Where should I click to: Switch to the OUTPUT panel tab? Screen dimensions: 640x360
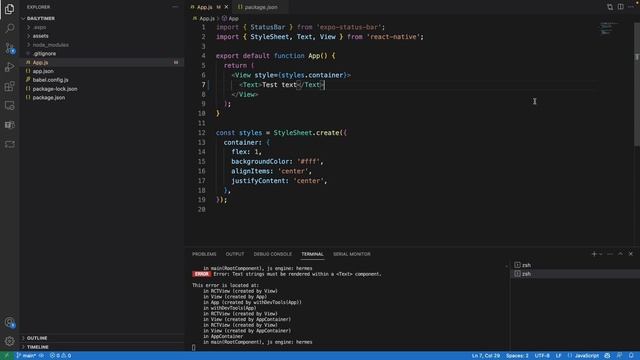[235, 254]
